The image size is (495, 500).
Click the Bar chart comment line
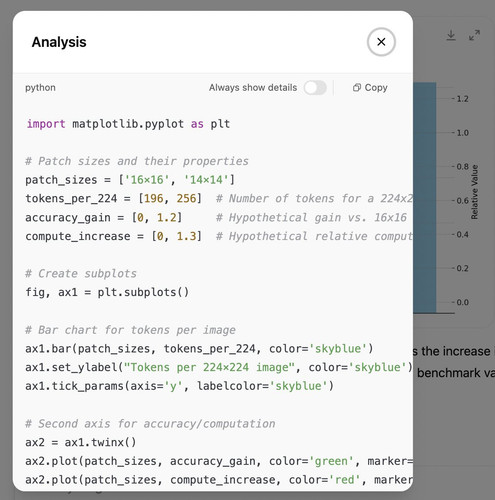(131, 330)
